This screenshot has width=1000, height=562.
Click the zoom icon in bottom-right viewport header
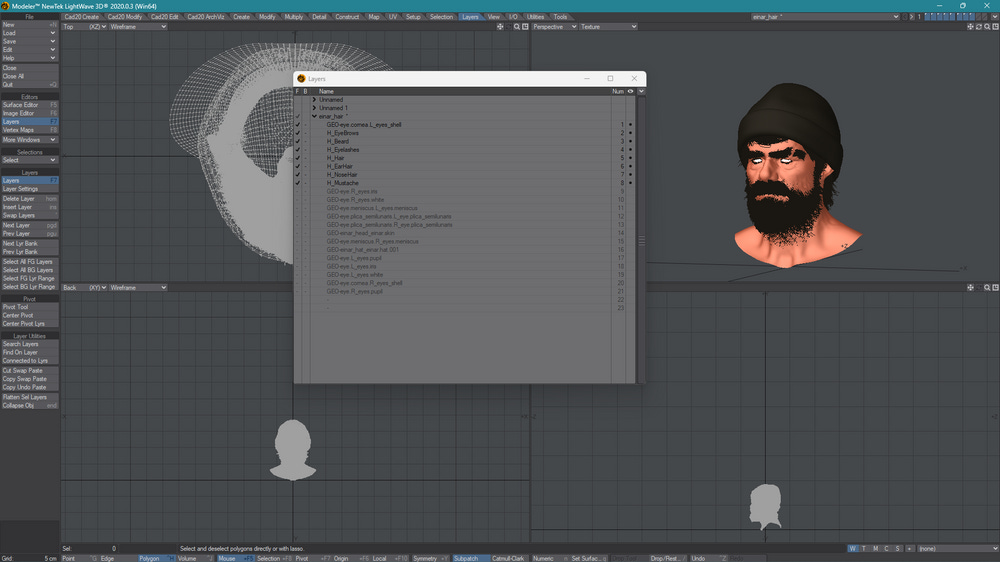987,288
